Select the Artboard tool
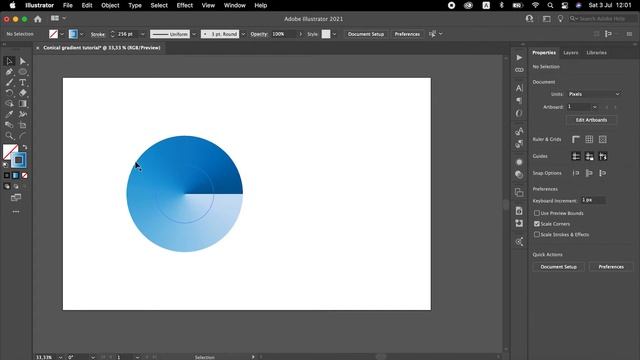 pyautogui.click(x=23, y=125)
